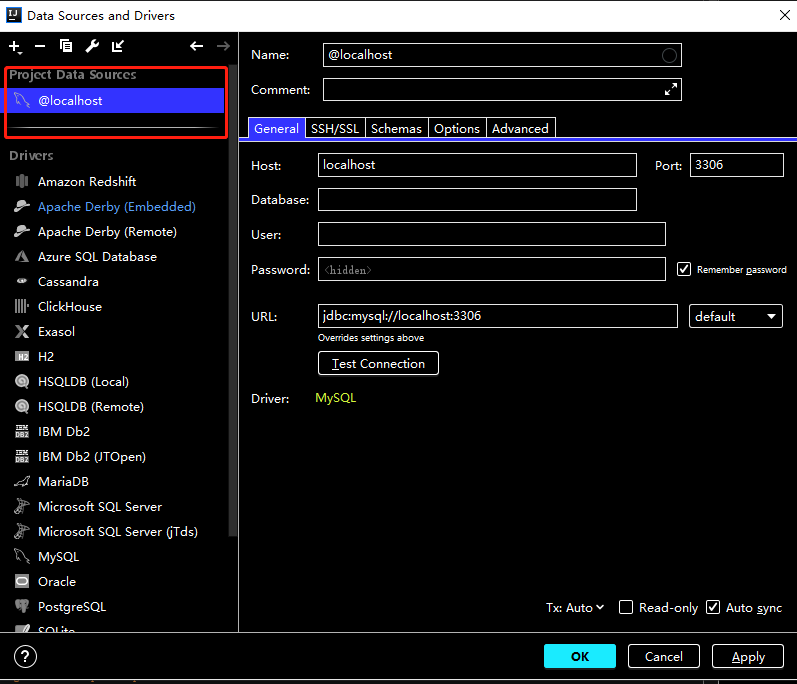This screenshot has height=684, width=797.
Task: Select the PostgreSQL text label
Action: pyautogui.click(x=72, y=606)
